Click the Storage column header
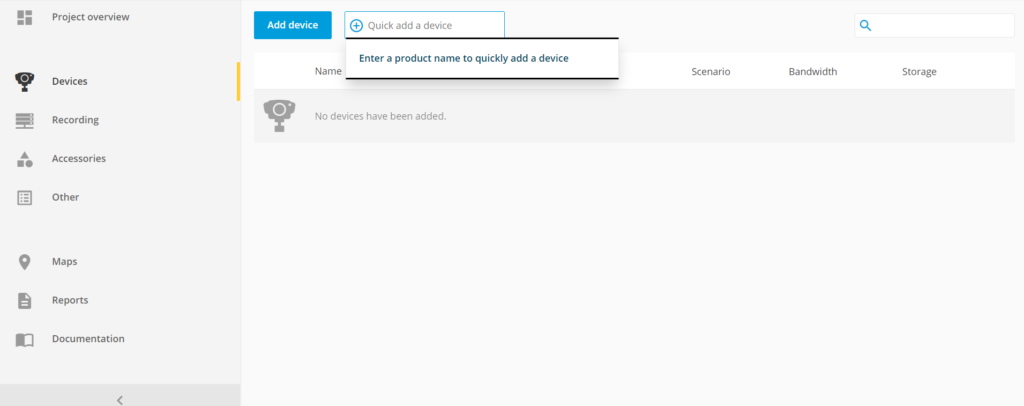The height and width of the screenshot is (406, 1024). (919, 72)
